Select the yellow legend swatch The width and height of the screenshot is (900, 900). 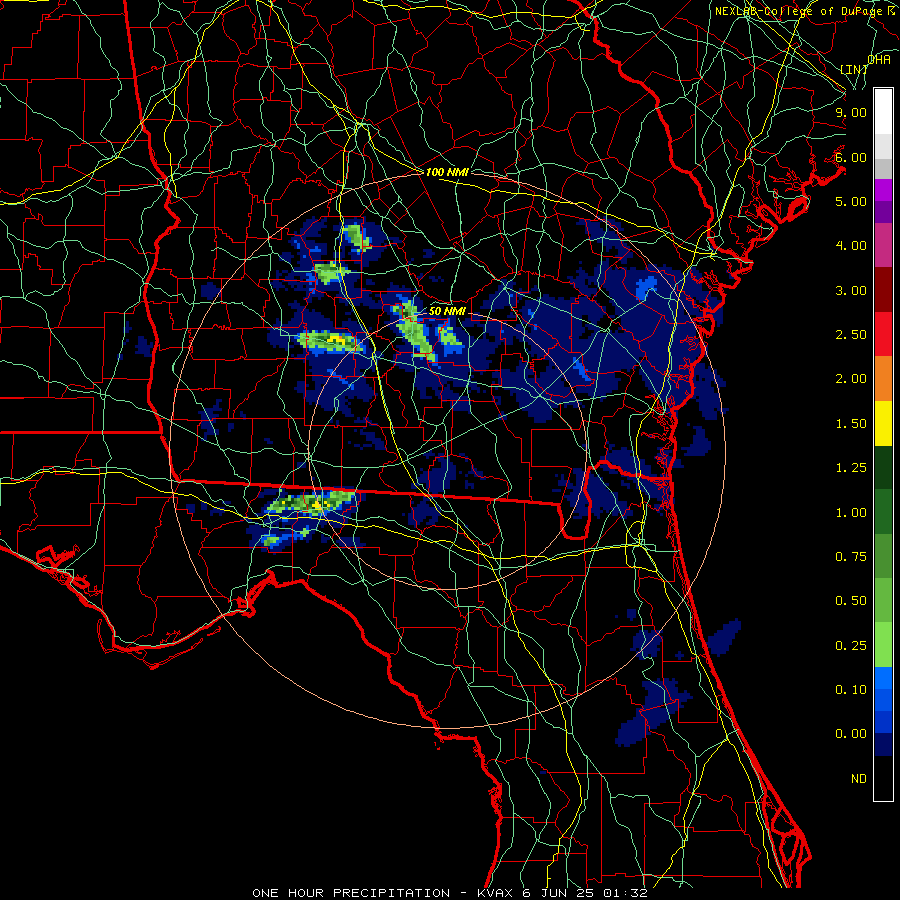coord(883,423)
